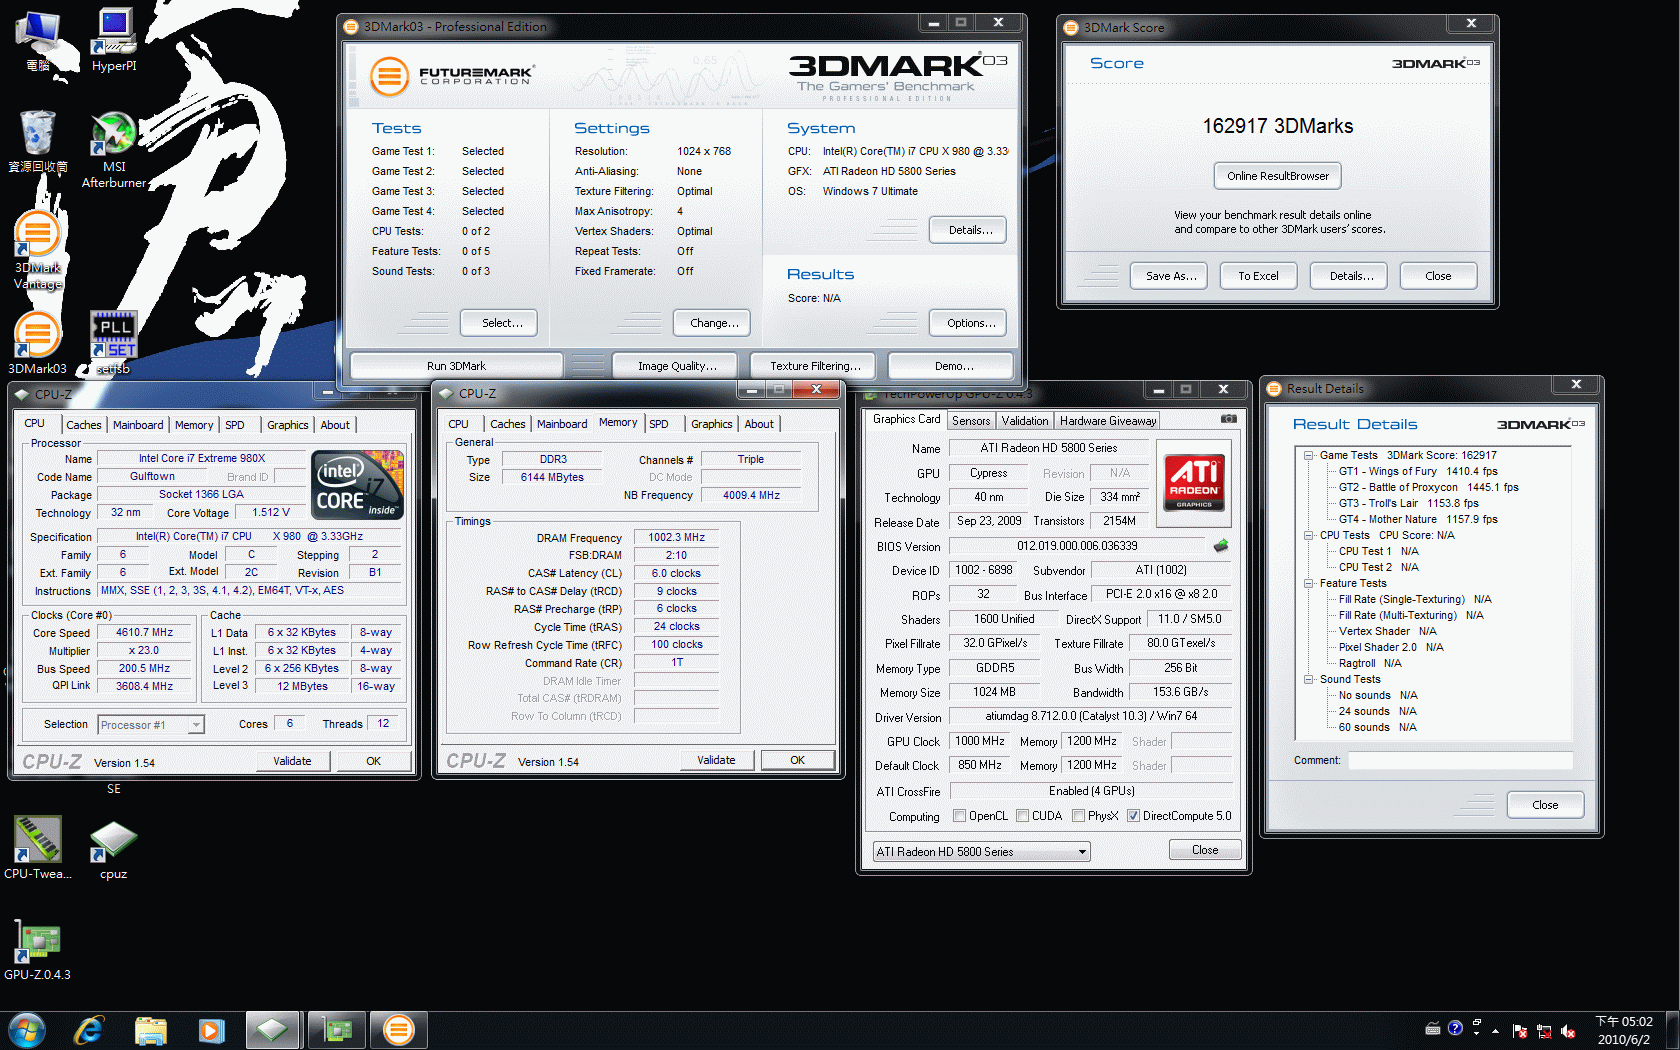Image resolution: width=1680 pixels, height=1050 pixels.
Task: Click Save As... in 3DMark Score
Action: tap(1170, 276)
